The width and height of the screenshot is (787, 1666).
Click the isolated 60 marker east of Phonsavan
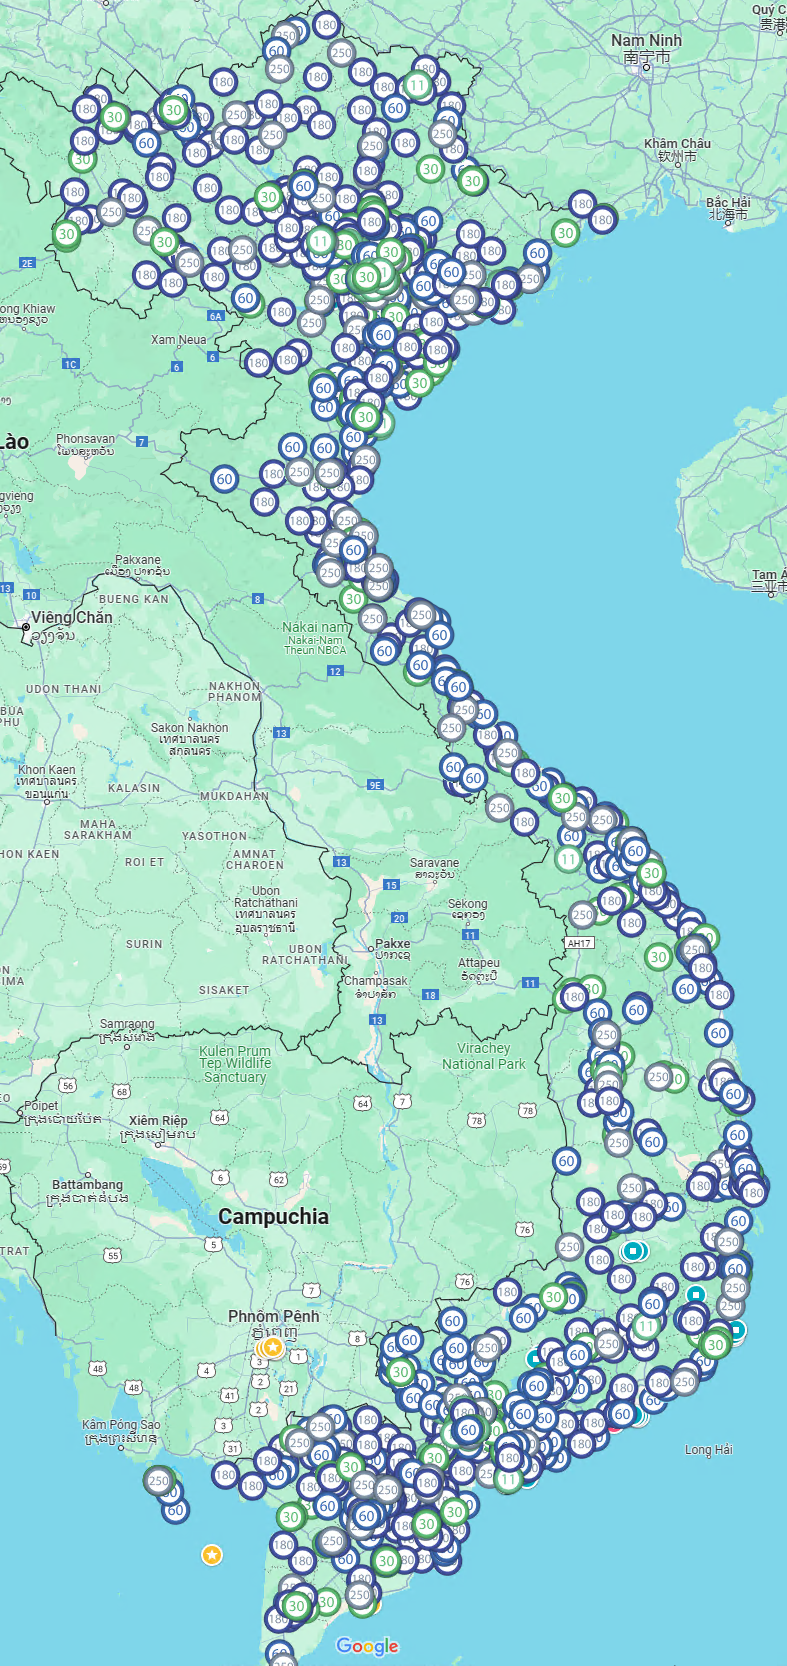[225, 479]
